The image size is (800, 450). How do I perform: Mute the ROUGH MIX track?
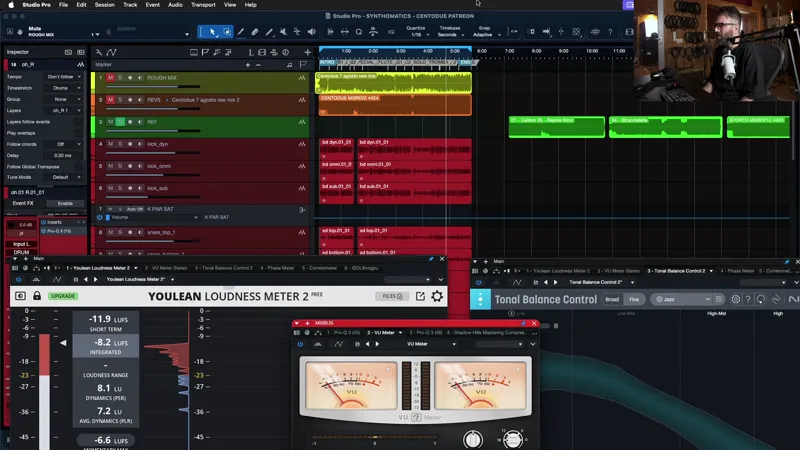click(x=110, y=78)
